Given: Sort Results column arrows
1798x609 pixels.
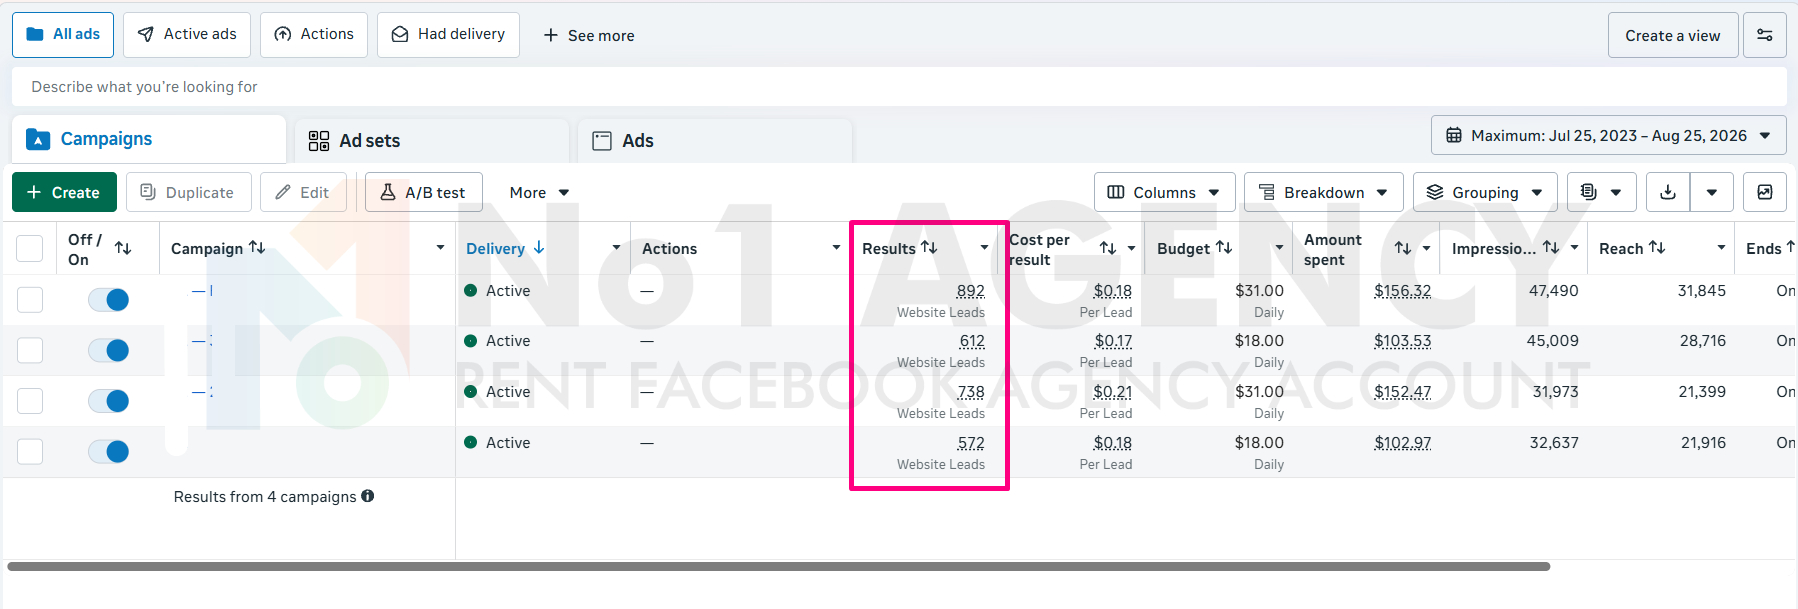Looking at the screenshot, I should [x=929, y=247].
